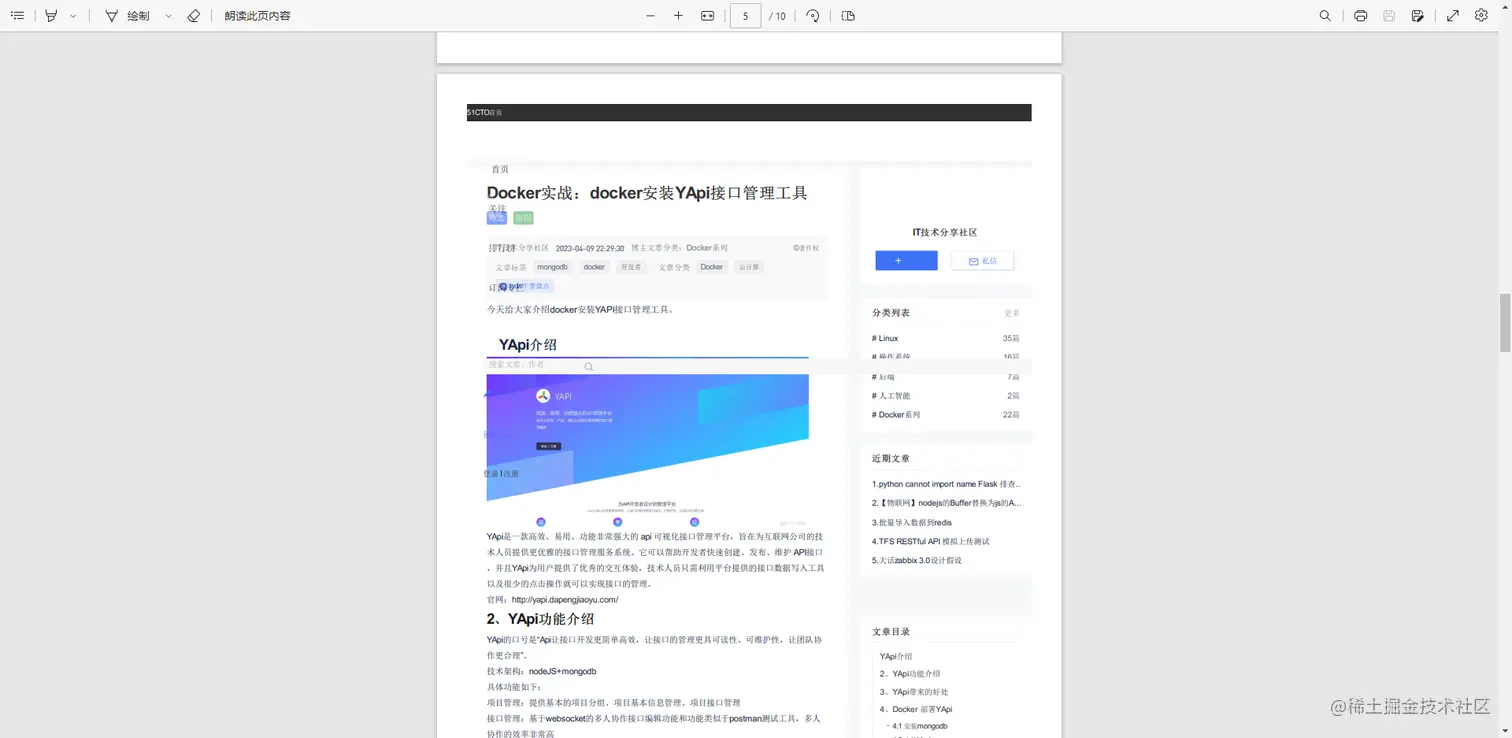Click the 更多 link beside 分类列表
This screenshot has width=1512, height=738.
[x=1012, y=313]
